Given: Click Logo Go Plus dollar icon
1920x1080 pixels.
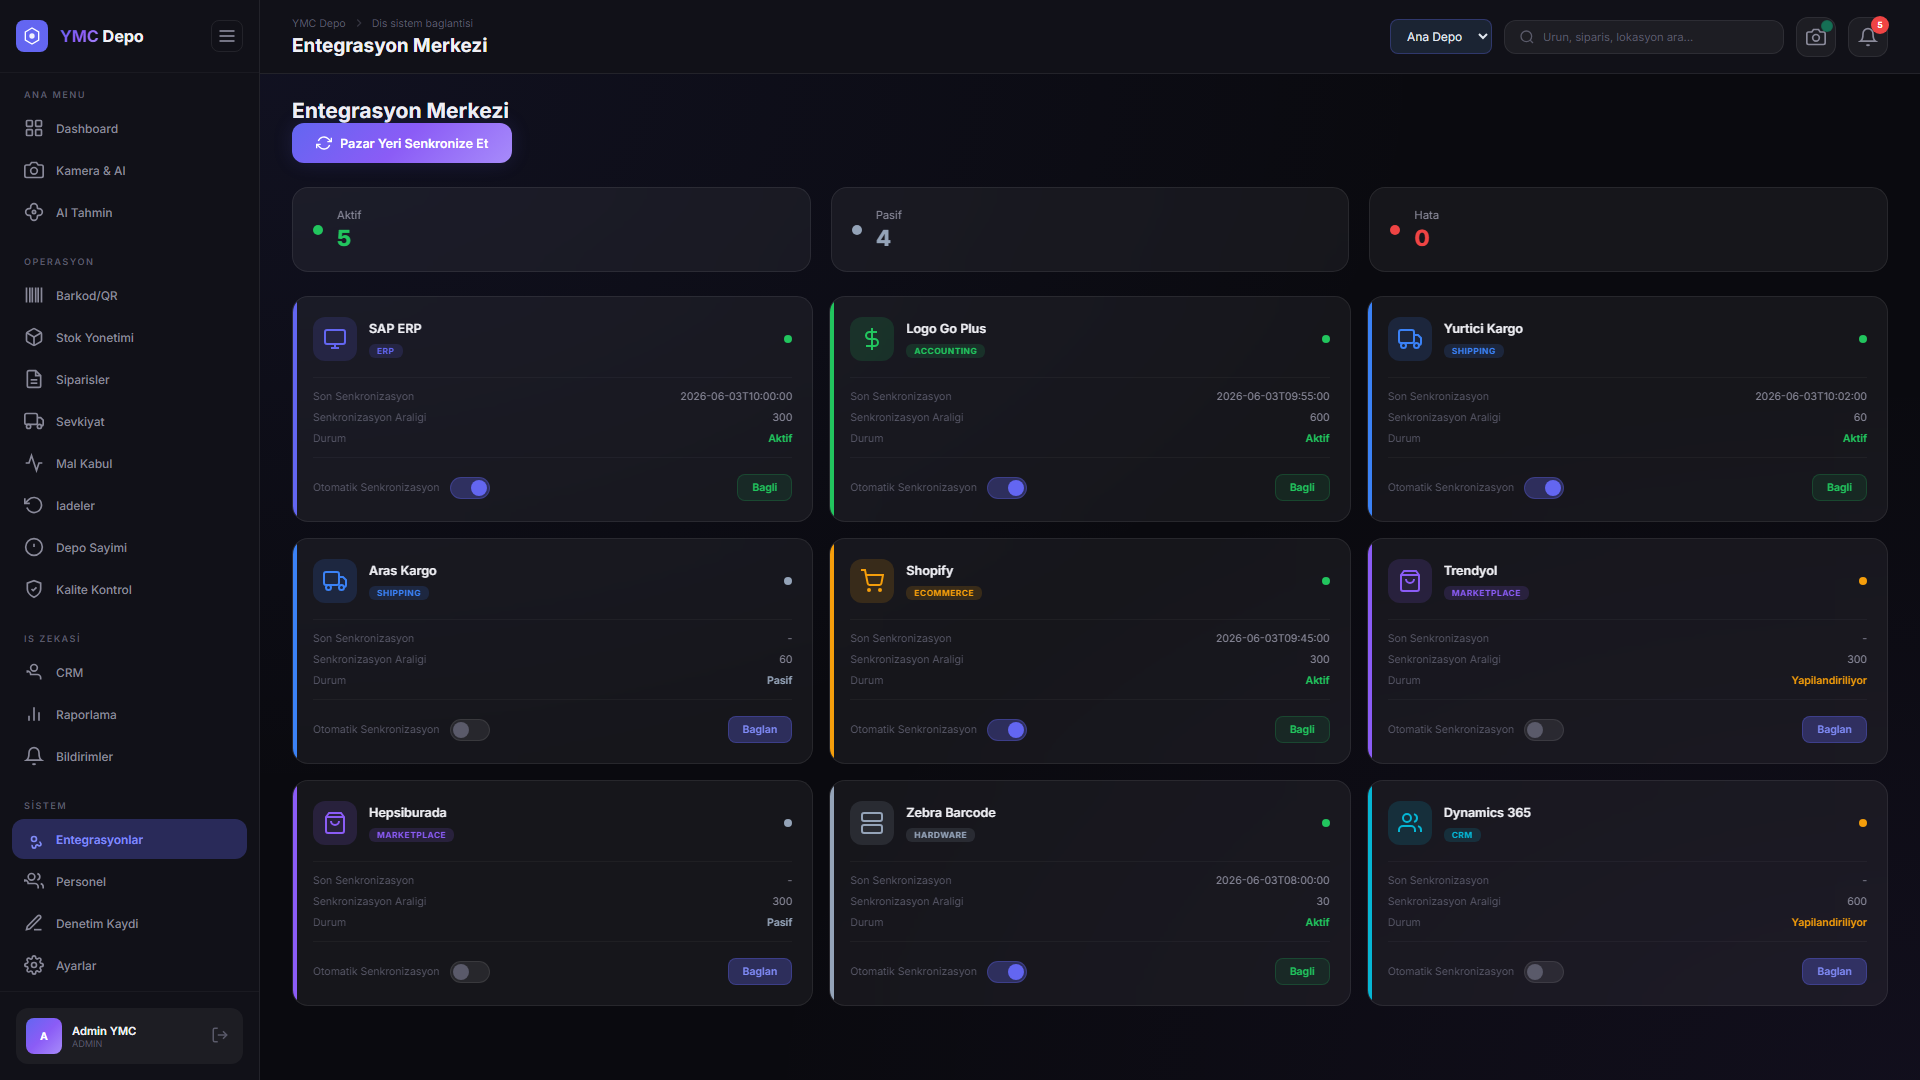Looking at the screenshot, I should 872,339.
